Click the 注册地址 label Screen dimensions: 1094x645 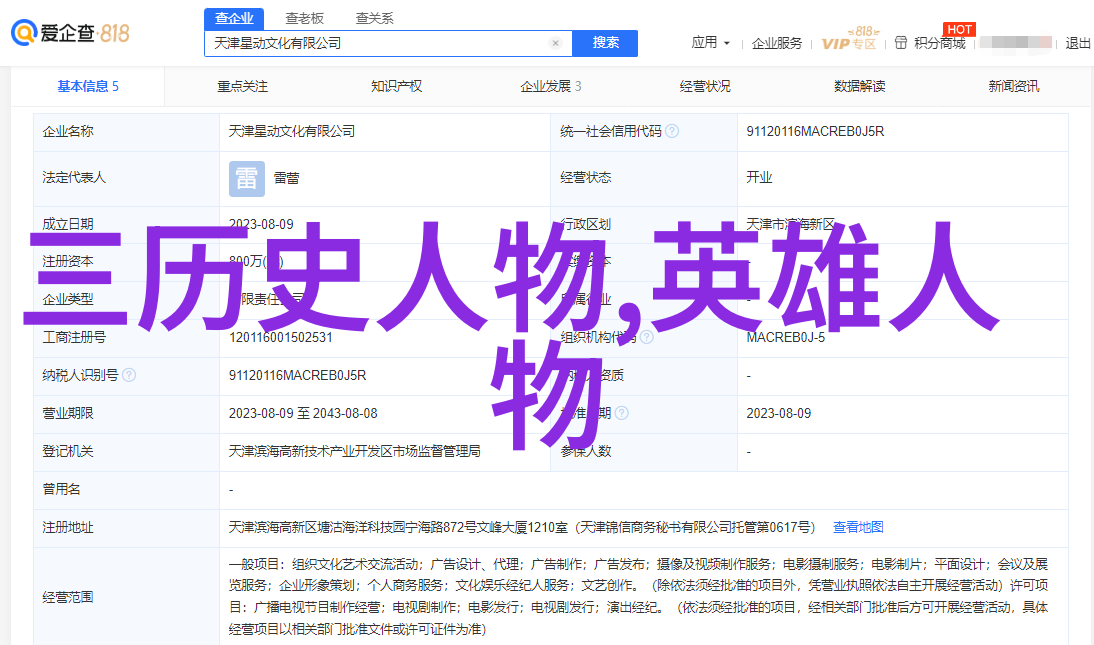68,528
